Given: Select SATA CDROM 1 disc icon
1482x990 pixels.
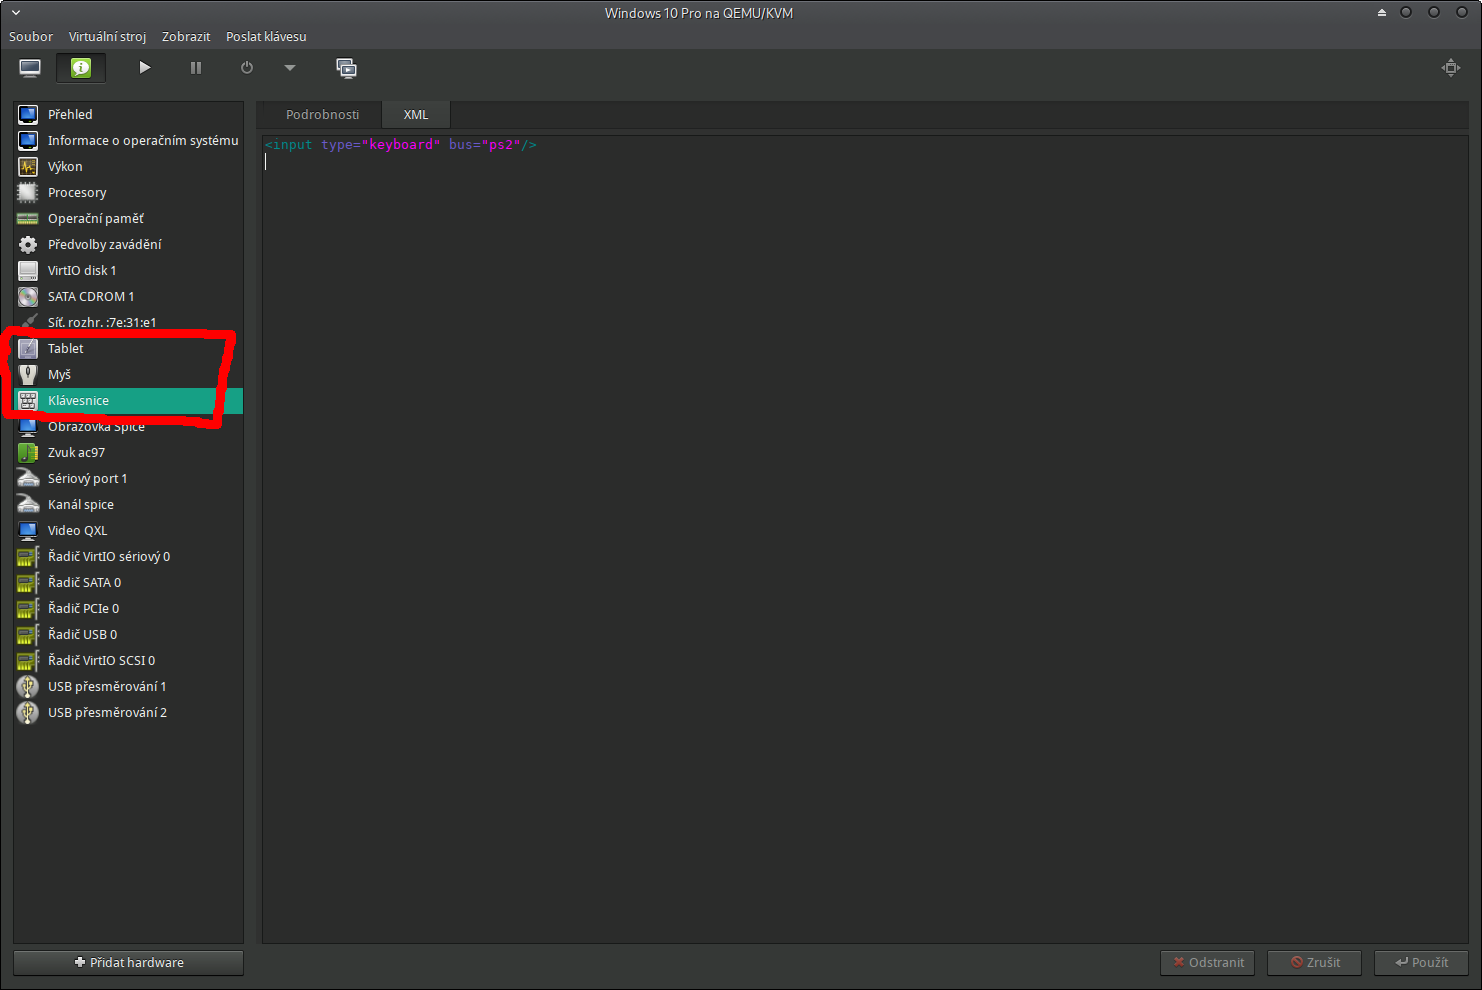Looking at the screenshot, I should point(28,297).
